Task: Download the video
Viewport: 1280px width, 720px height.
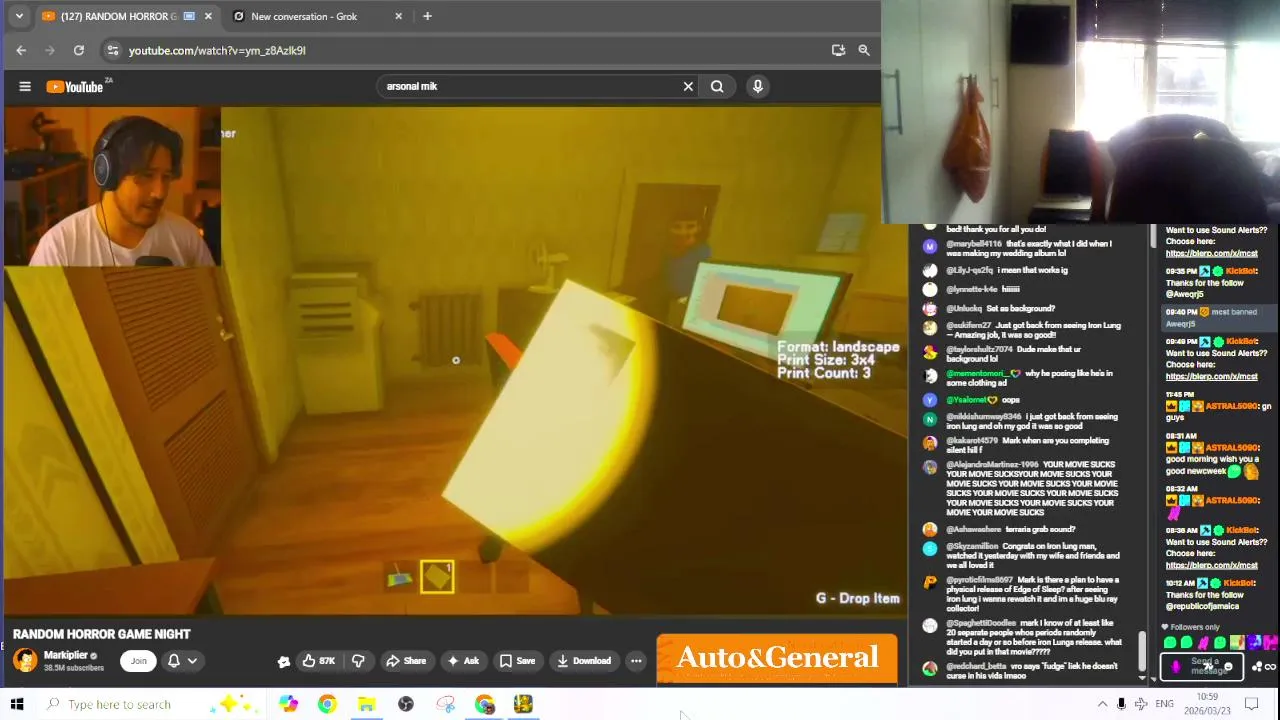Action: pyautogui.click(x=583, y=660)
